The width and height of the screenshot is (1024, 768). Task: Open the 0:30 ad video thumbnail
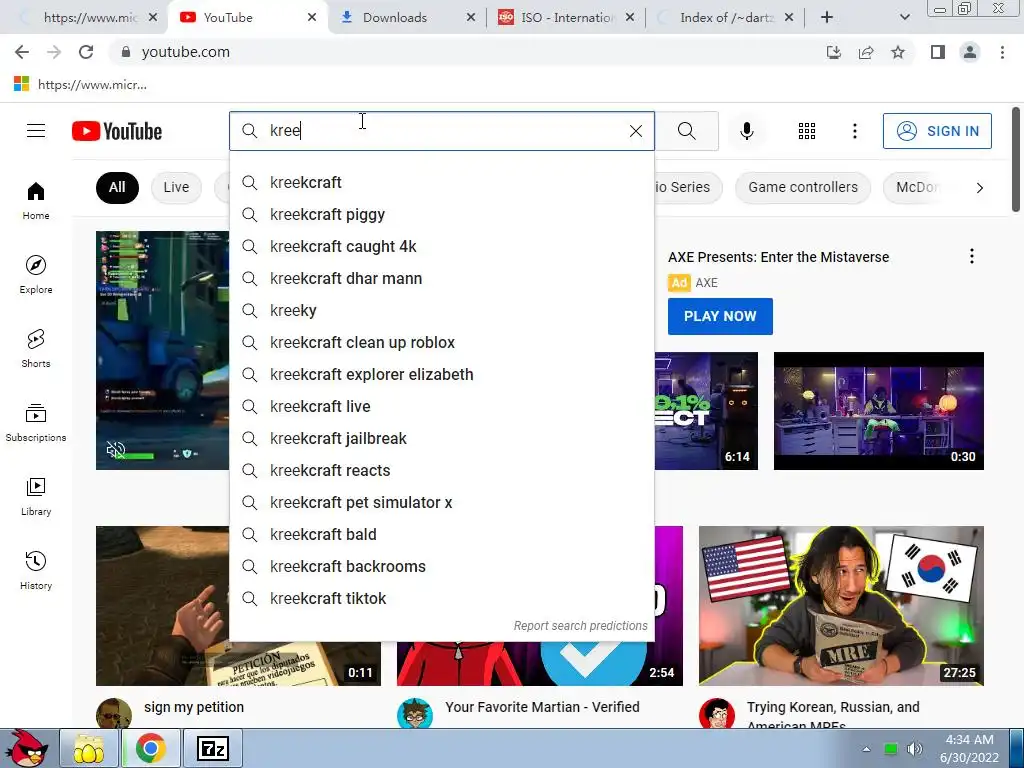pos(878,411)
